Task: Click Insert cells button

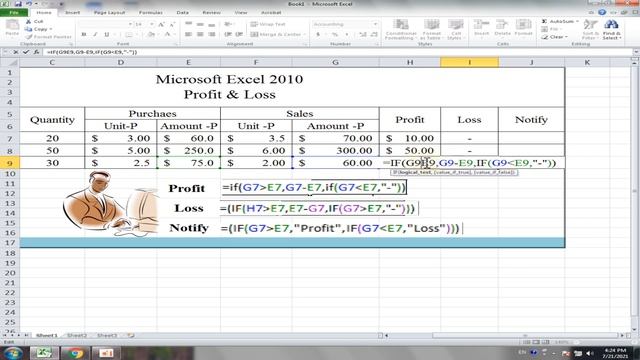Action: [x=481, y=28]
